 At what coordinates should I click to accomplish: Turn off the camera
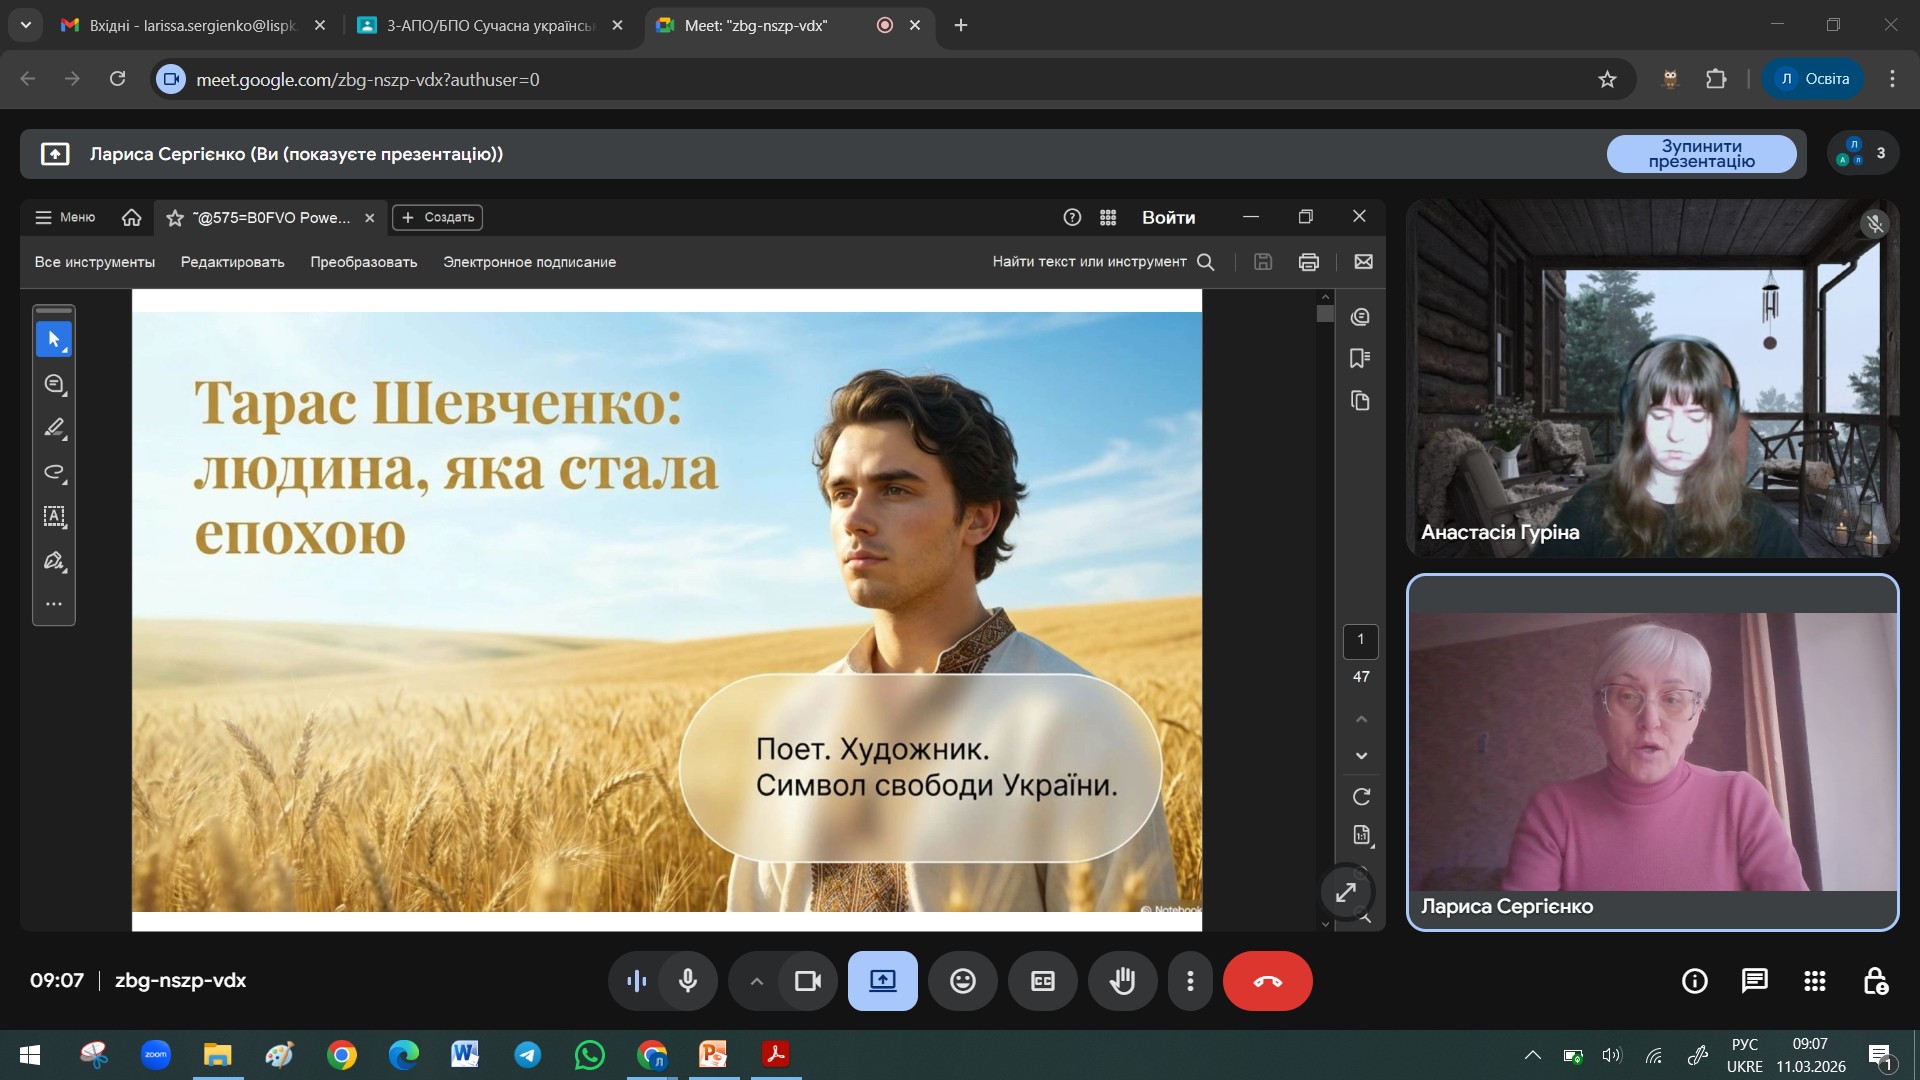coord(807,981)
